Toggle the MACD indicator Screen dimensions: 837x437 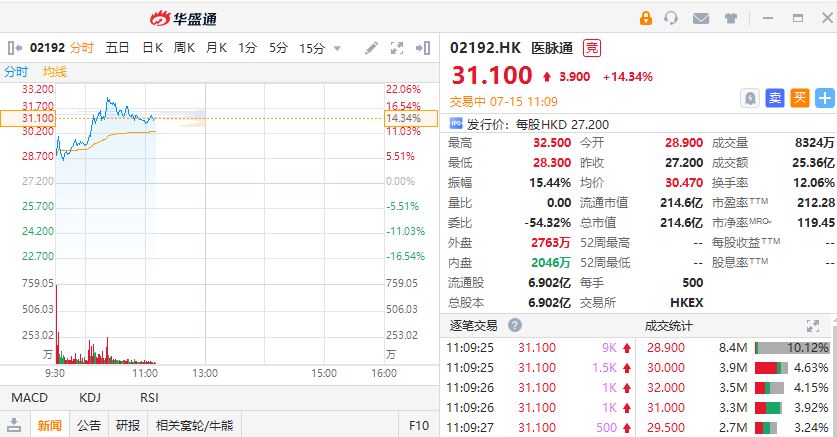pyautogui.click(x=29, y=397)
